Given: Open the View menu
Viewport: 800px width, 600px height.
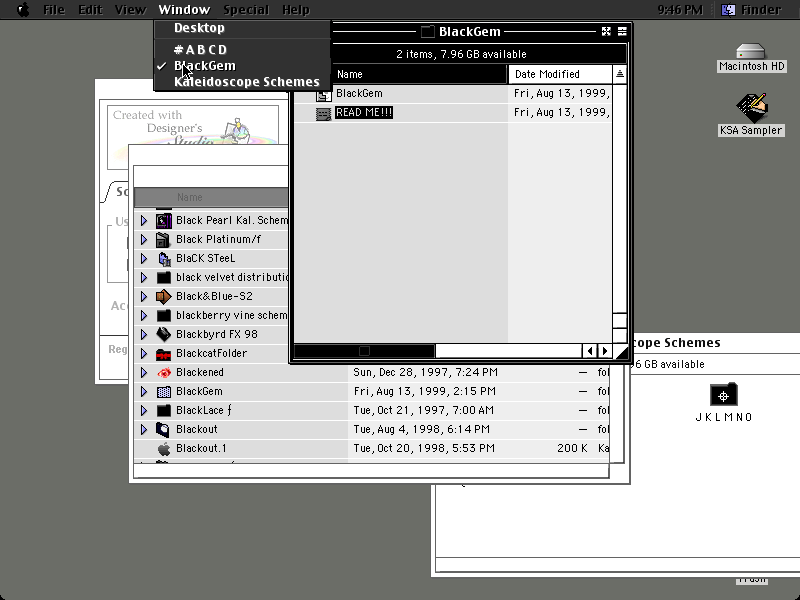Looking at the screenshot, I should (x=130, y=10).
